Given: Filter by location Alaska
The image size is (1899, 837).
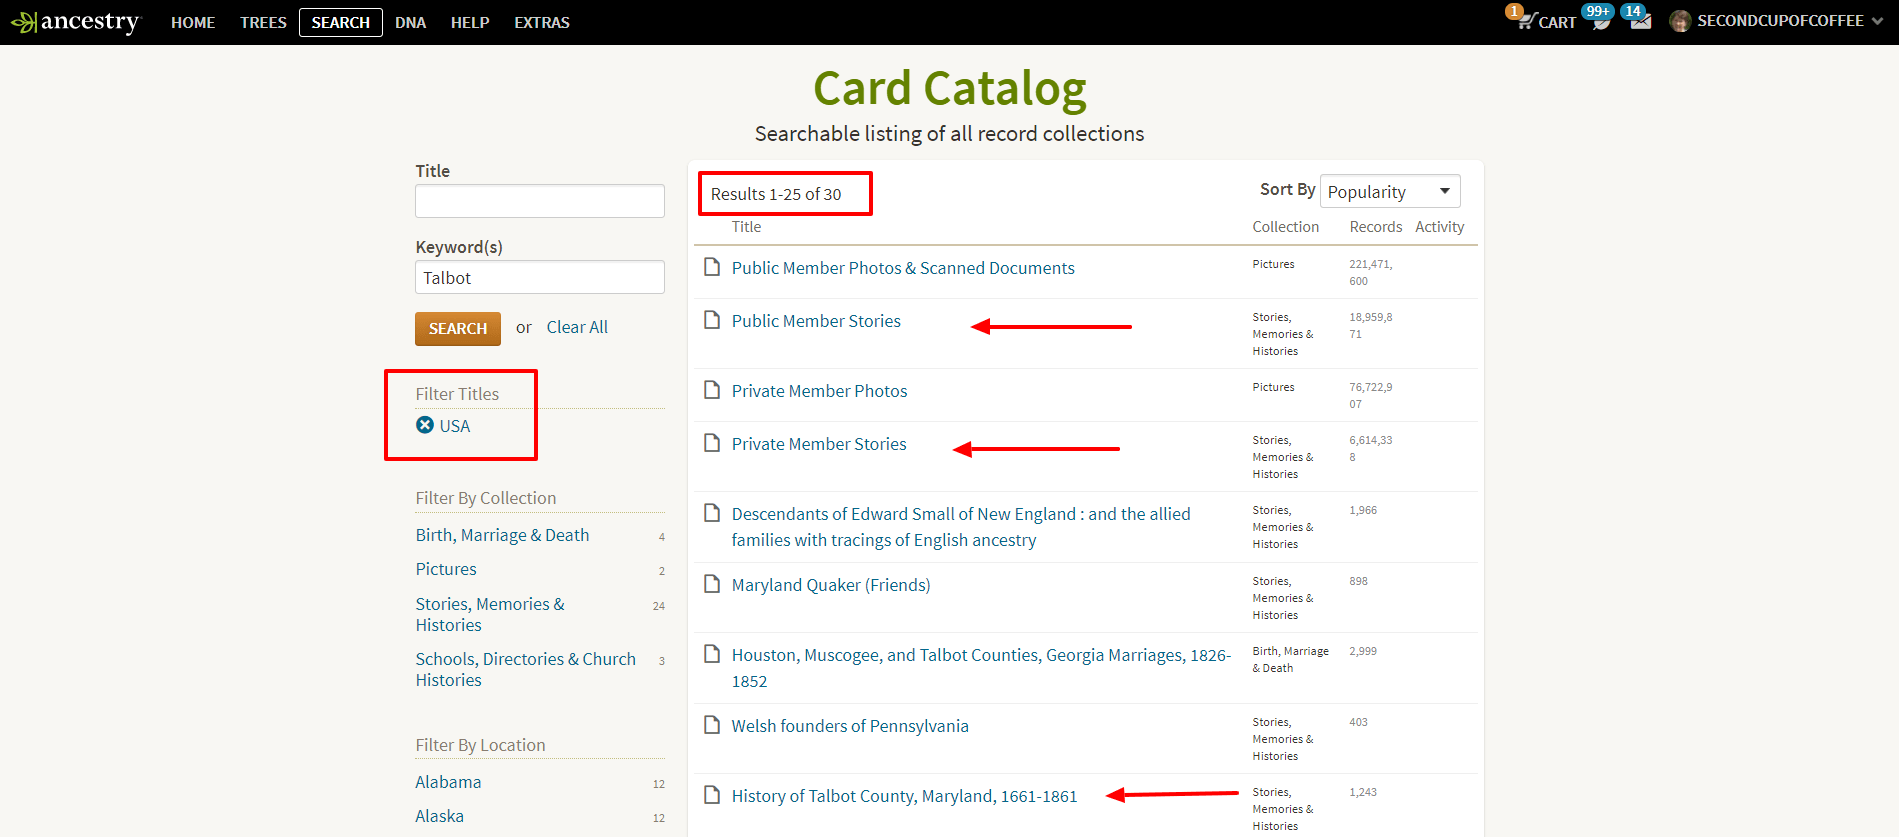Looking at the screenshot, I should tap(439, 816).
